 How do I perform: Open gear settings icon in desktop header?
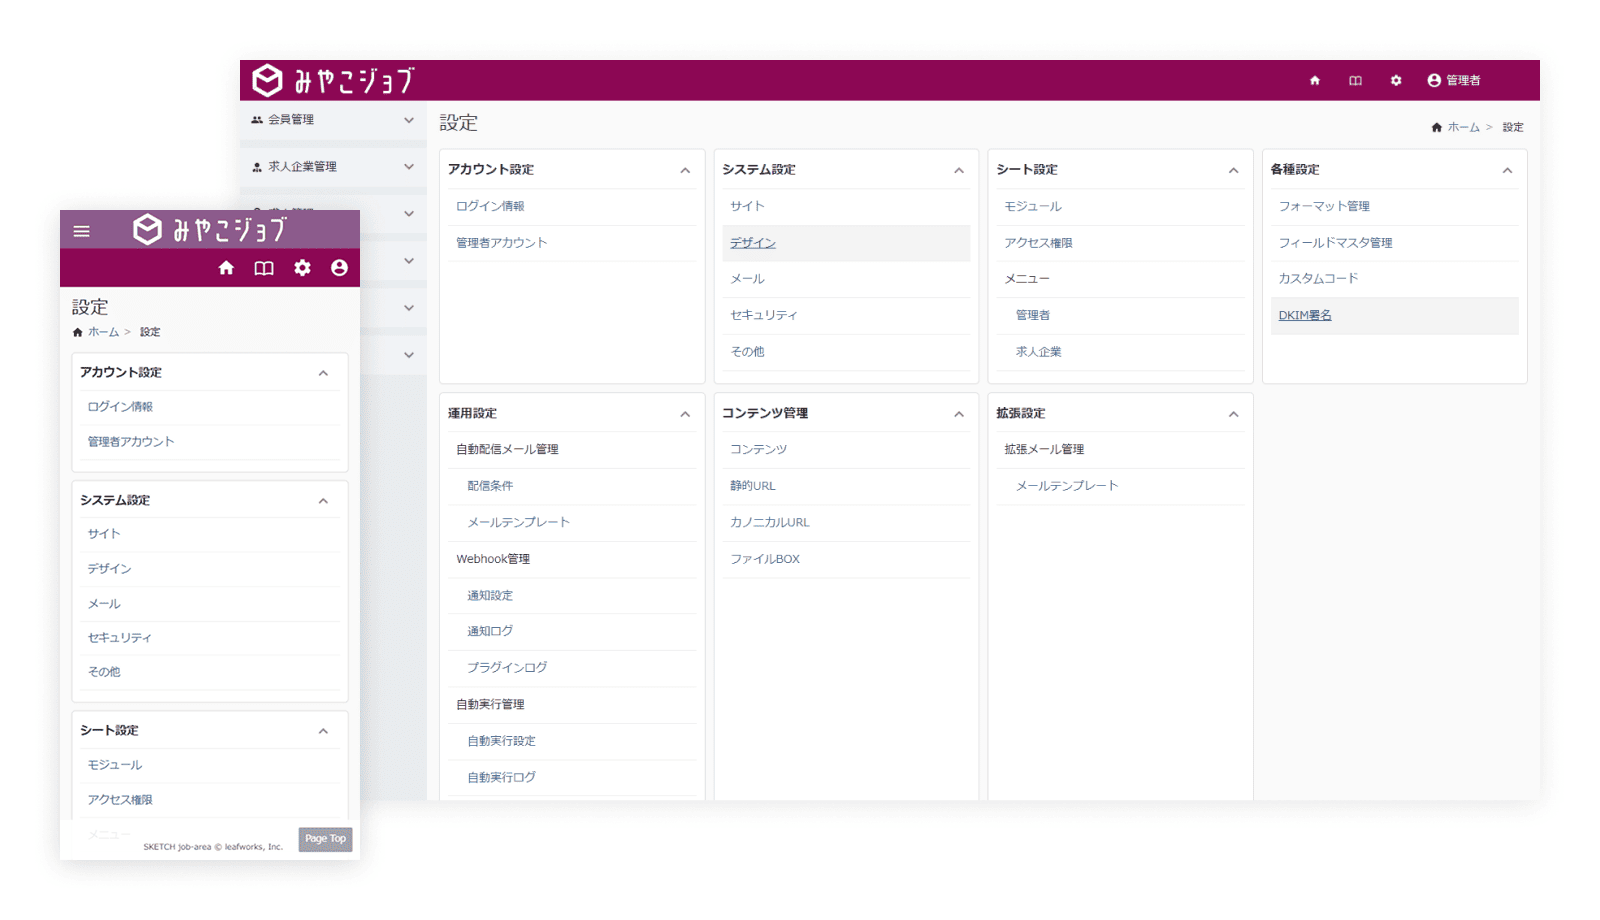tap(1396, 81)
